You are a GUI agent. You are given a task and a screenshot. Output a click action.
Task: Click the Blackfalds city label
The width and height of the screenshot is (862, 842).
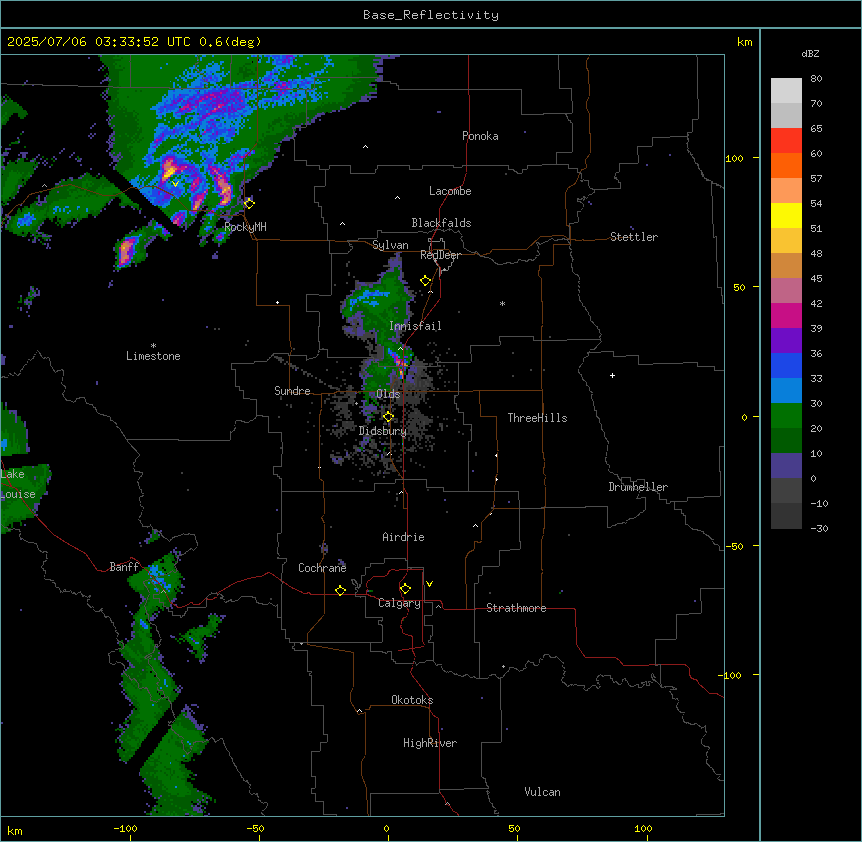coord(441,223)
